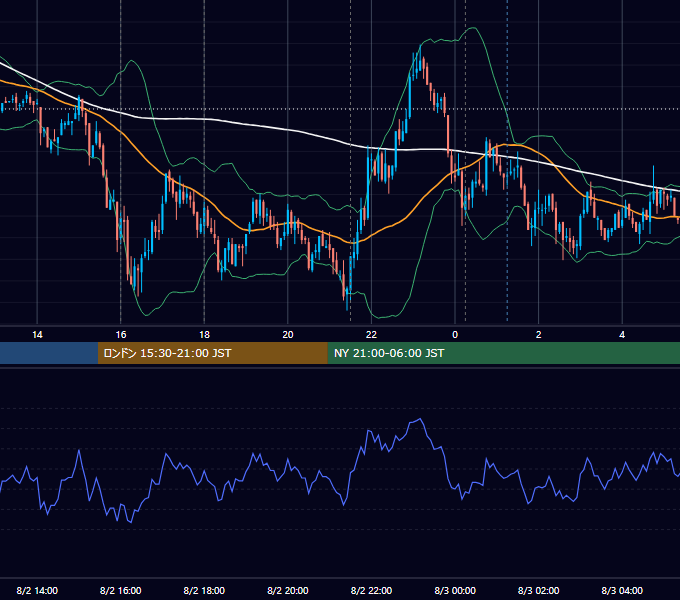This screenshot has height=600, width=680.
Task: Click hour label 14 on chart axis
Action: pos(37,335)
